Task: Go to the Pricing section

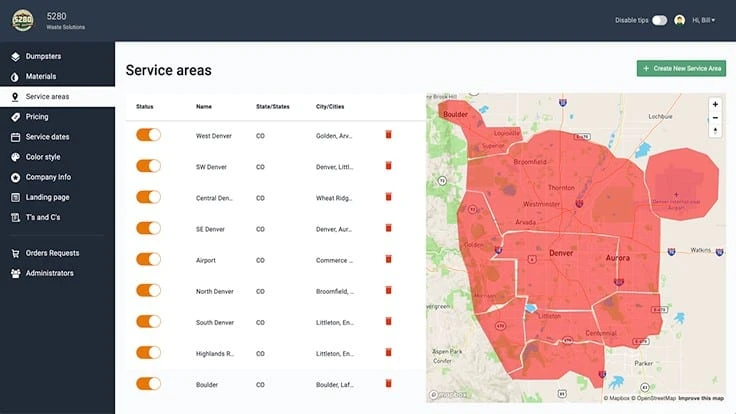Action: click(37, 117)
